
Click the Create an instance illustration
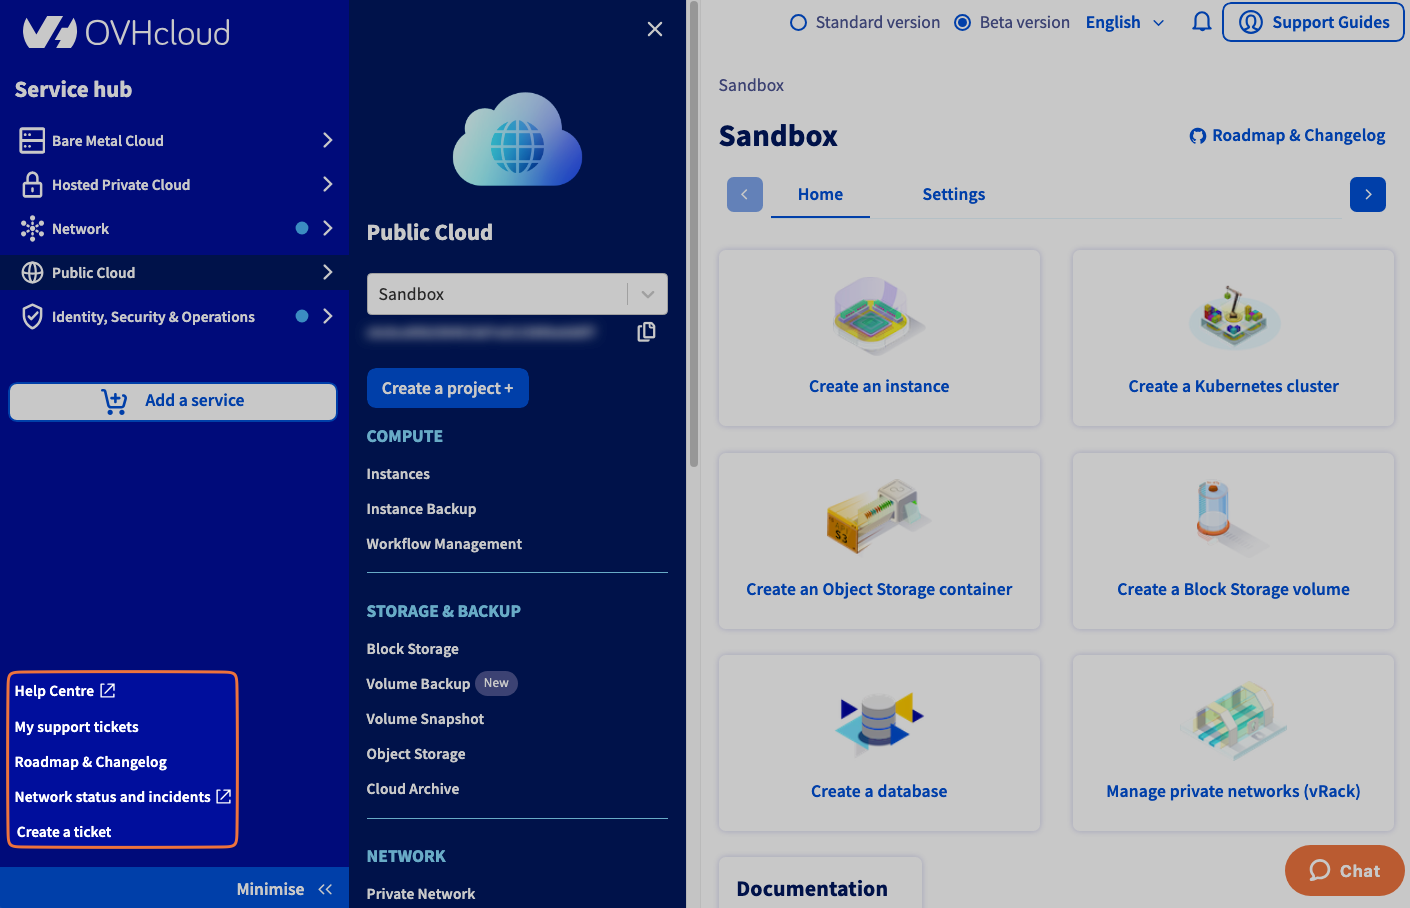879,316
